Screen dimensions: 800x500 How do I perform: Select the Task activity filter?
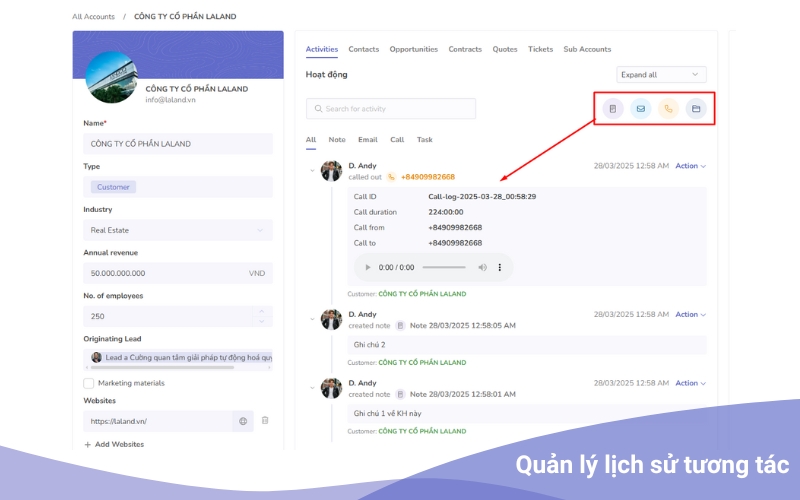tap(424, 139)
